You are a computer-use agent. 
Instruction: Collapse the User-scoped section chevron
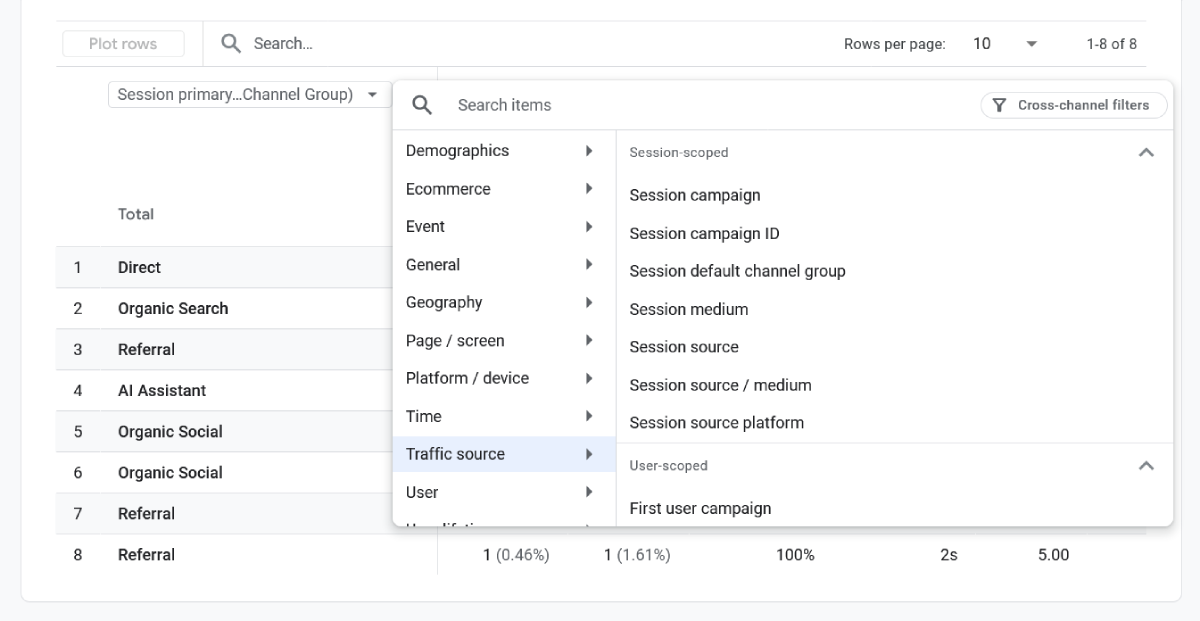(x=1146, y=466)
